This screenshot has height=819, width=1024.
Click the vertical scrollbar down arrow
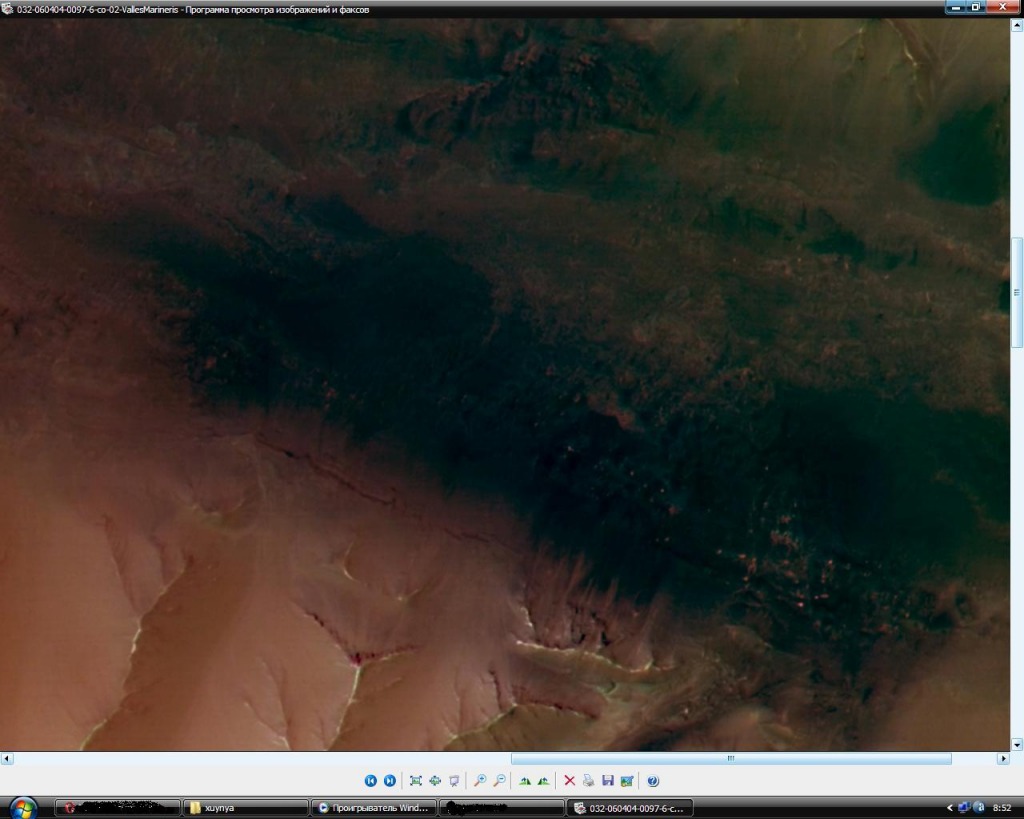coord(1017,744)
